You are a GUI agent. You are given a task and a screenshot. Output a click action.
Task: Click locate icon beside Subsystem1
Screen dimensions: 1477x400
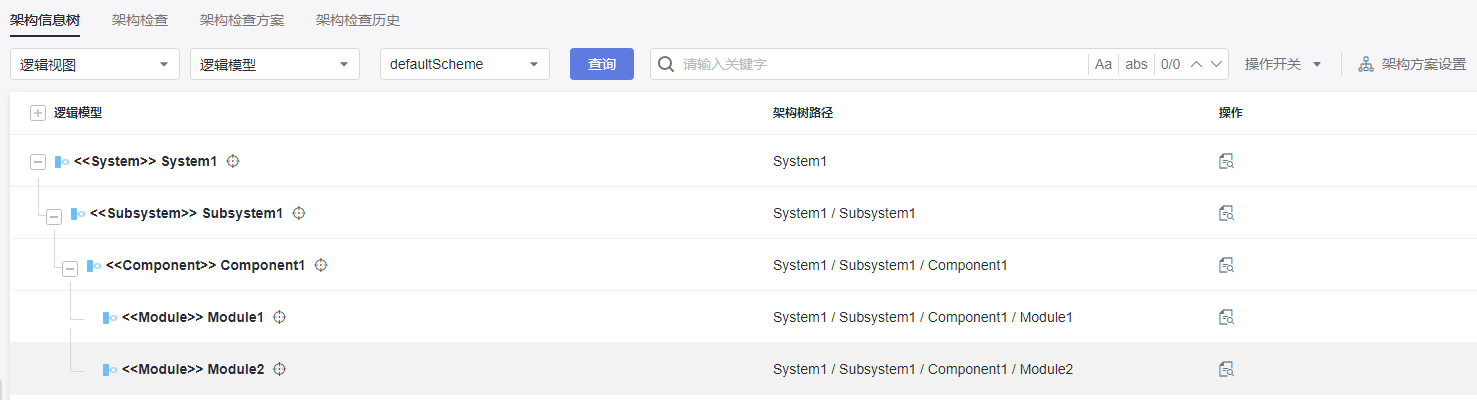click(x=298, y=213)
